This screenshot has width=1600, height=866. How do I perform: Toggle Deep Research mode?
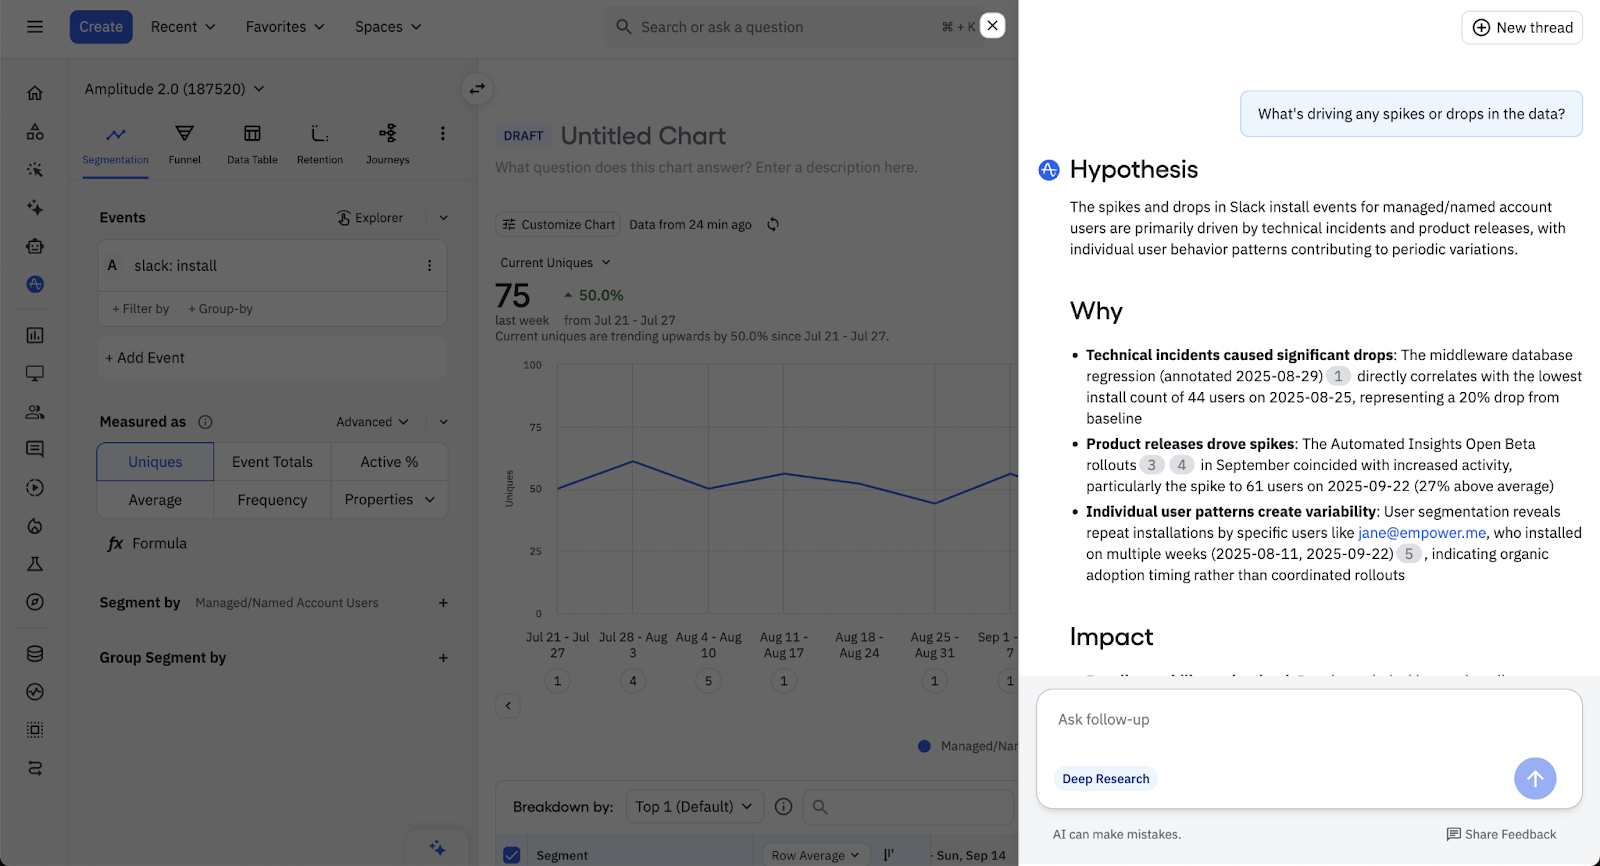(x=1106, y=779)
